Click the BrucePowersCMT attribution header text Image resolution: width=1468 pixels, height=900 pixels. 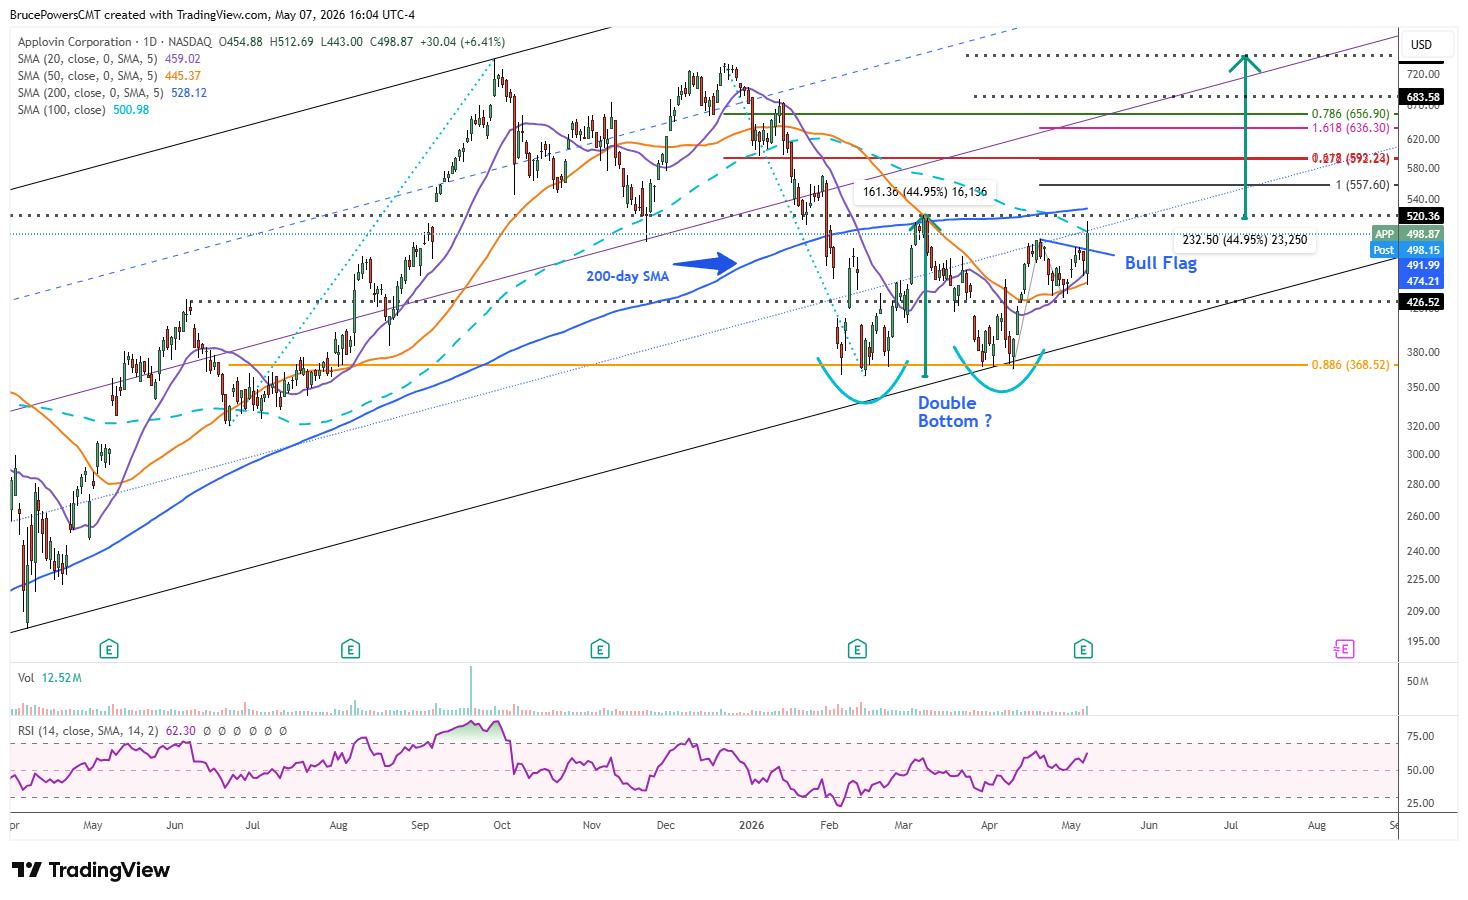click(212, 15)
